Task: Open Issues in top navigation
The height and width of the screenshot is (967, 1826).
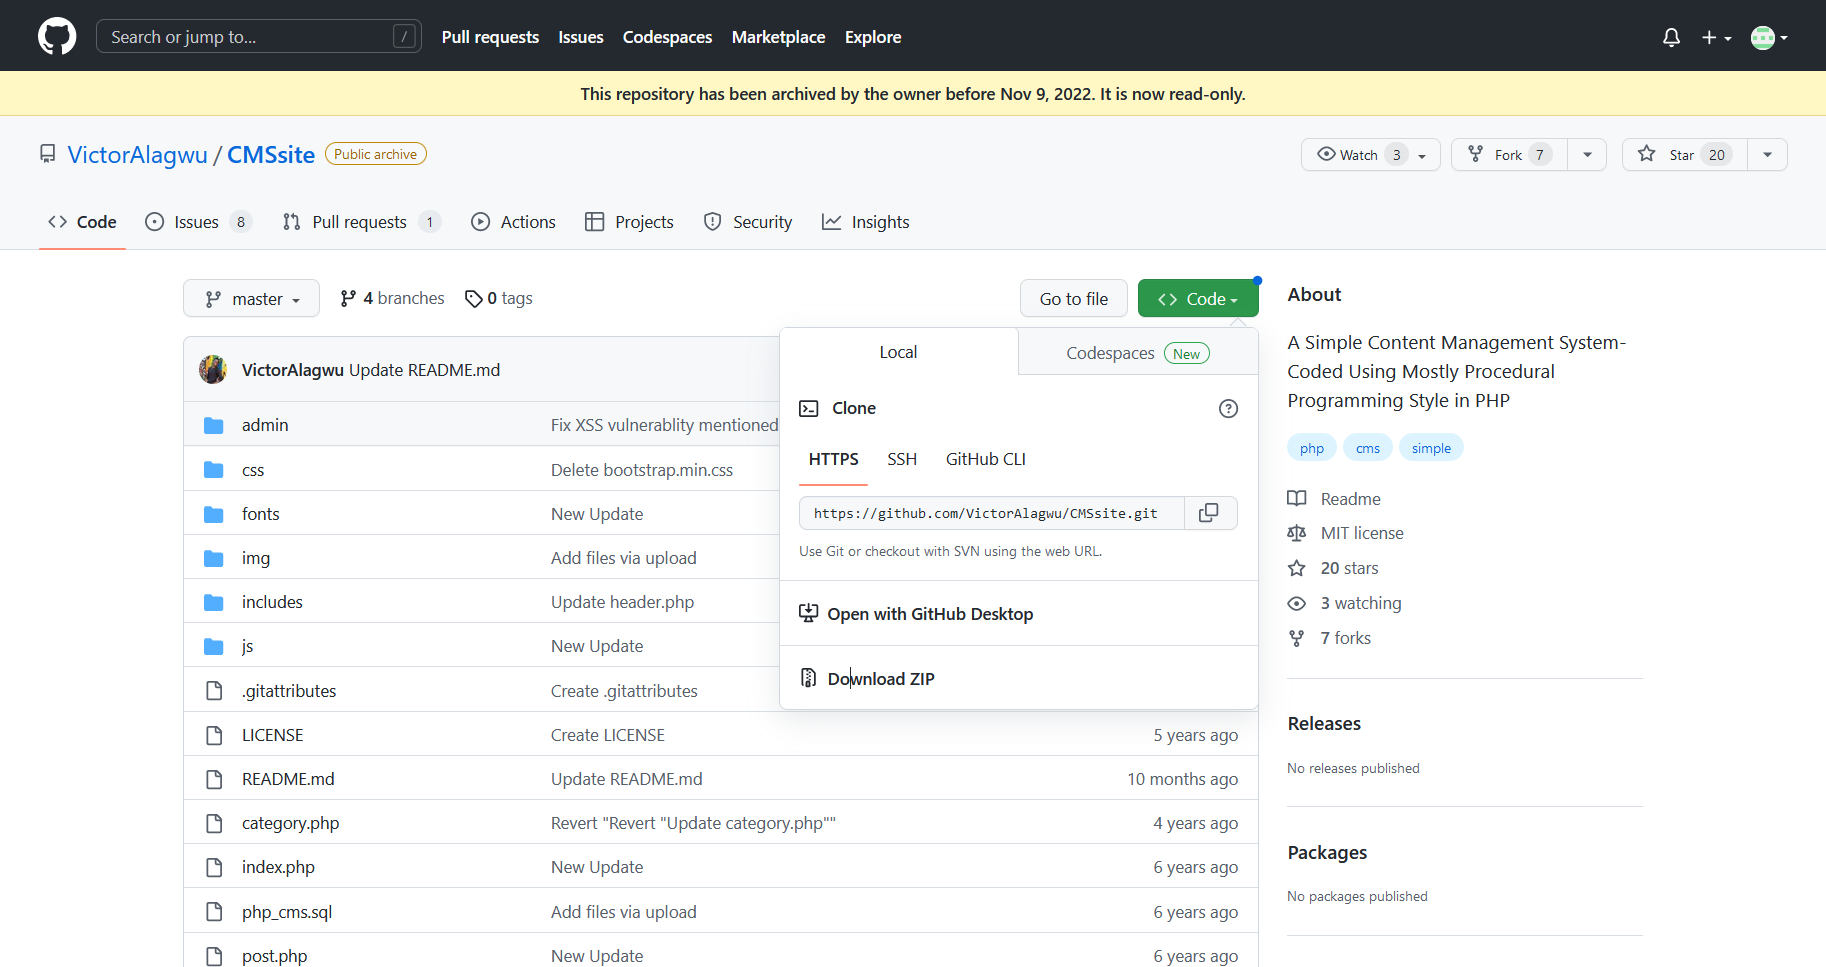Action: coord(581,37)
